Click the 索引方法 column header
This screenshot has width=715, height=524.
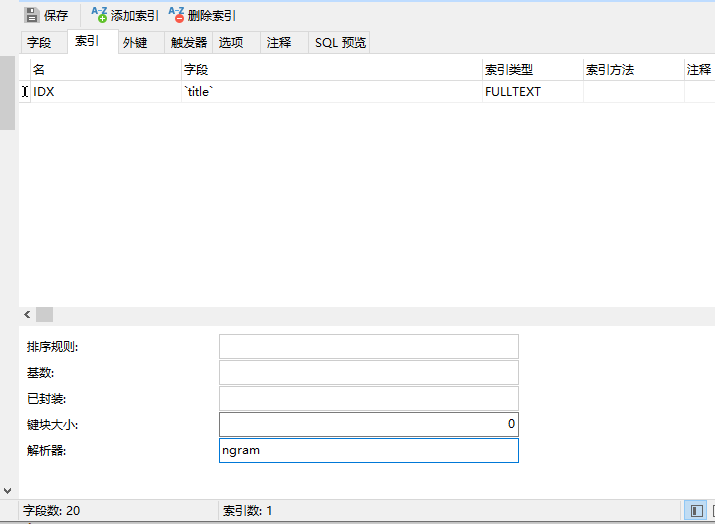[x=633, y=69]
